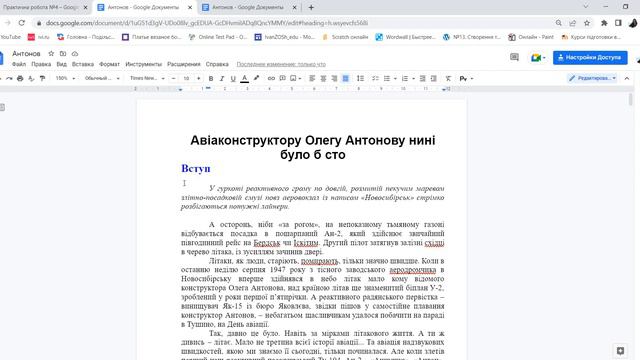Increase paragraph indent
640x360 pixels.
(434, 78)
